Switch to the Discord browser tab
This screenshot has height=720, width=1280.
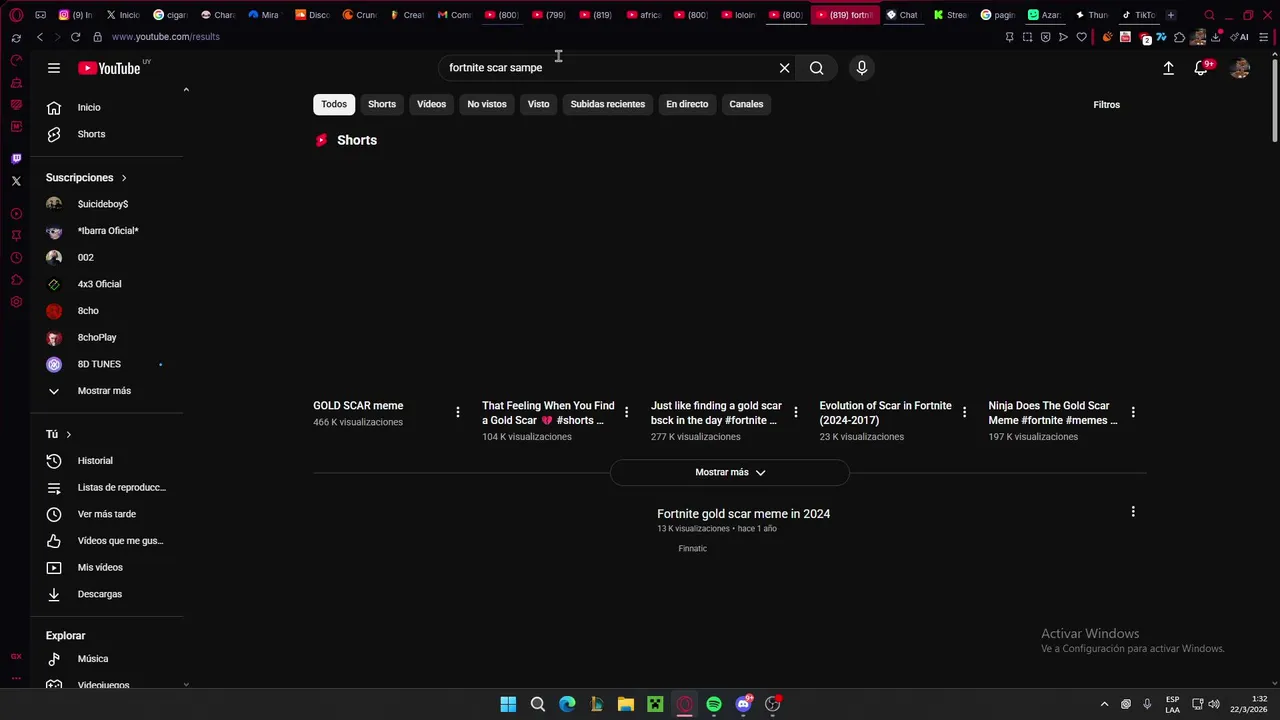click(313, 15)
